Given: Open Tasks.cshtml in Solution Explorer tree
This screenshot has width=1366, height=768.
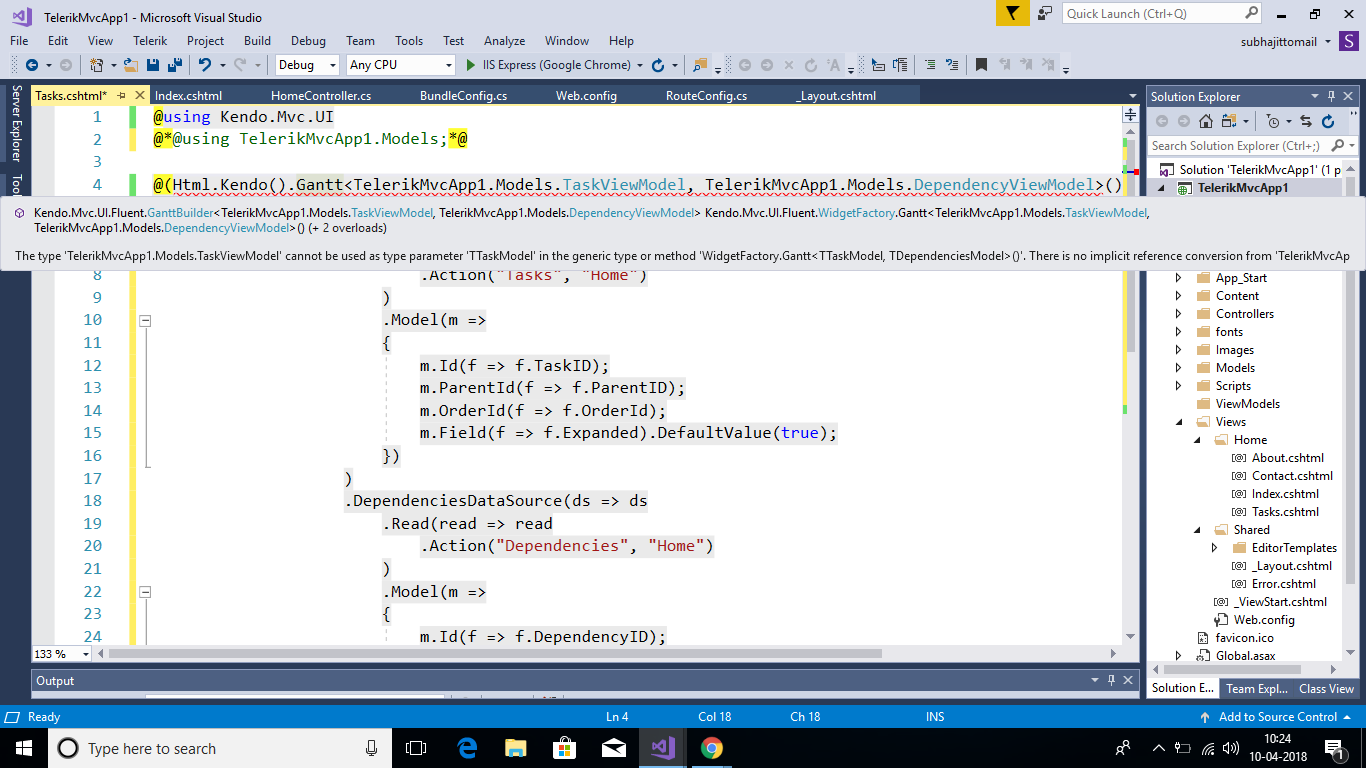Looking at the screenshot, I should coord(1285,512).
